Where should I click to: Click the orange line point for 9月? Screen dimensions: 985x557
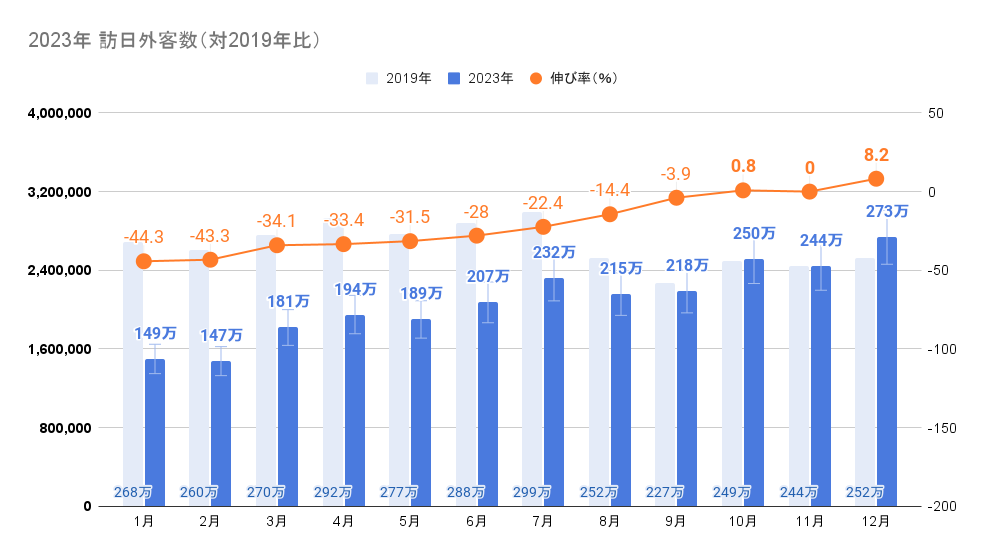676,198
